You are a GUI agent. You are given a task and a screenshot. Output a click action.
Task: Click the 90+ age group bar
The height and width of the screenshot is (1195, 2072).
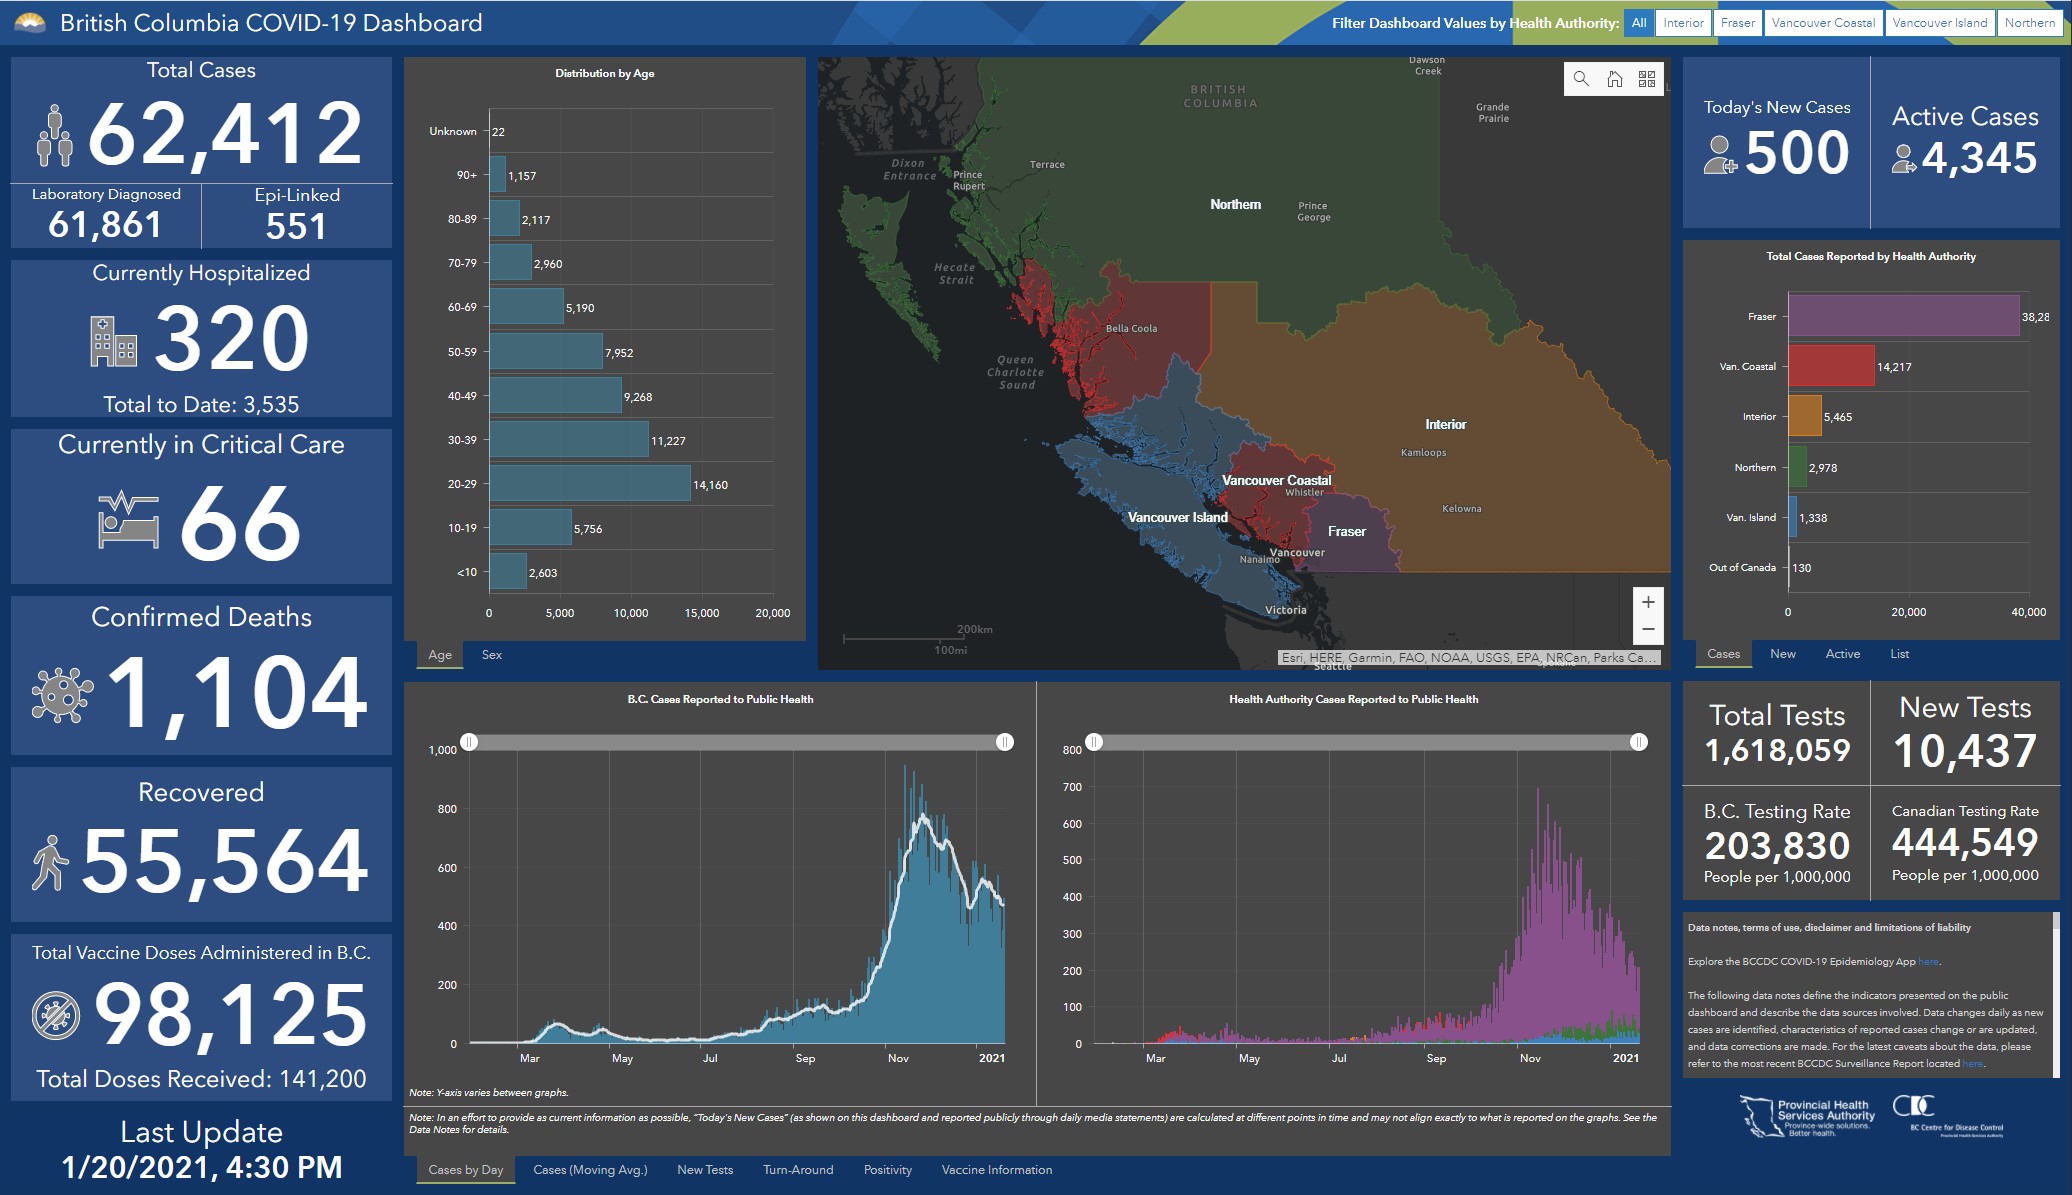pos(497,175)
